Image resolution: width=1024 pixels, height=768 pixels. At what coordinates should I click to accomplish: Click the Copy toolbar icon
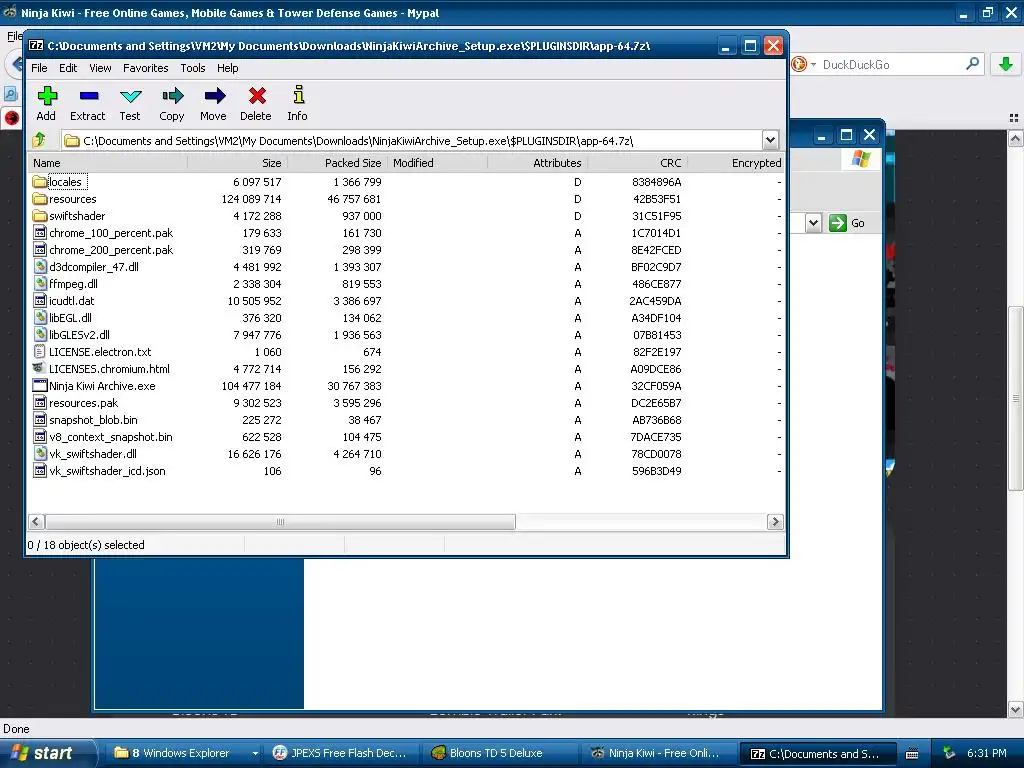click(172, 96)
